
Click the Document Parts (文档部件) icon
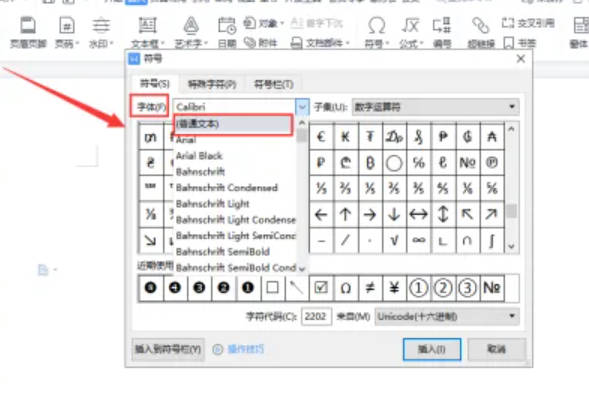[x=296, y=43]
